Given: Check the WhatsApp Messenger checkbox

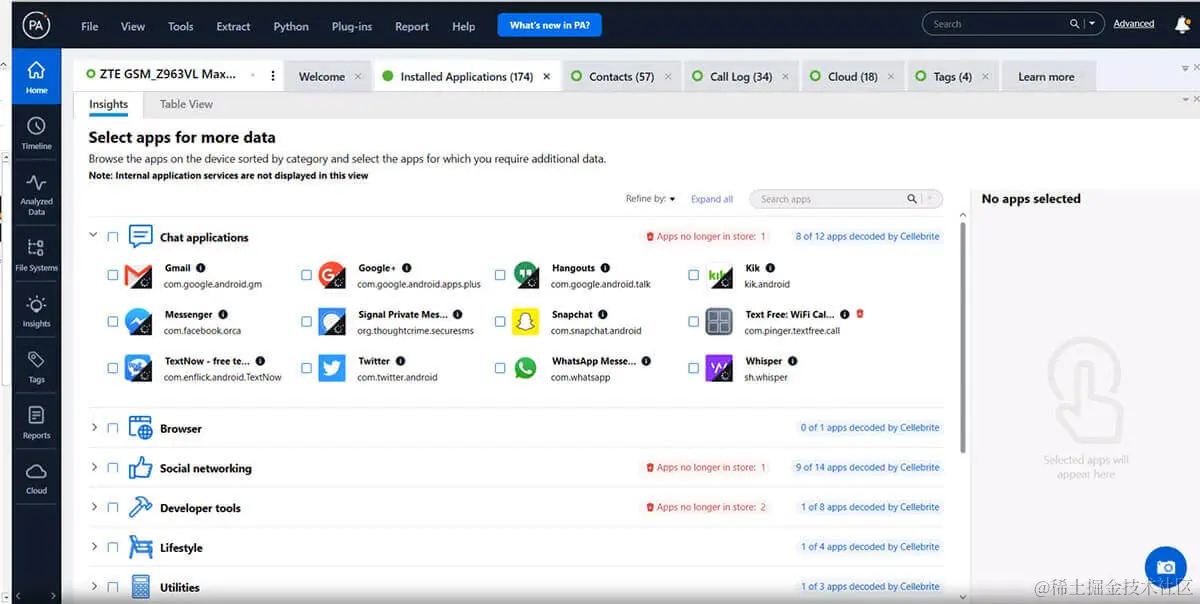Looking at the screenshot, I should 500,368.
